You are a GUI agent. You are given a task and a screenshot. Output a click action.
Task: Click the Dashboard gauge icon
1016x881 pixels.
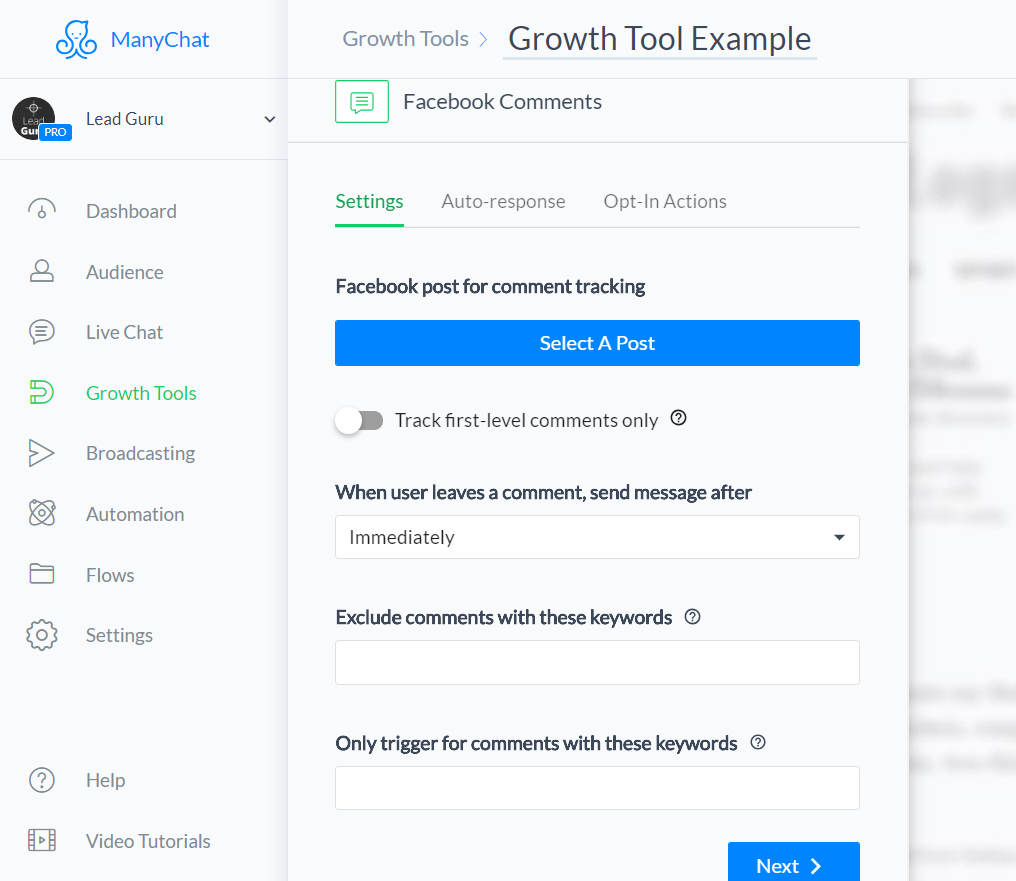tap(42, 211)
